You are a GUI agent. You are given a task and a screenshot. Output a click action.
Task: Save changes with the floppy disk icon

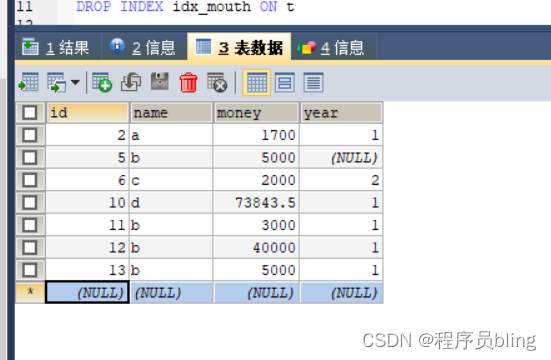160,82
